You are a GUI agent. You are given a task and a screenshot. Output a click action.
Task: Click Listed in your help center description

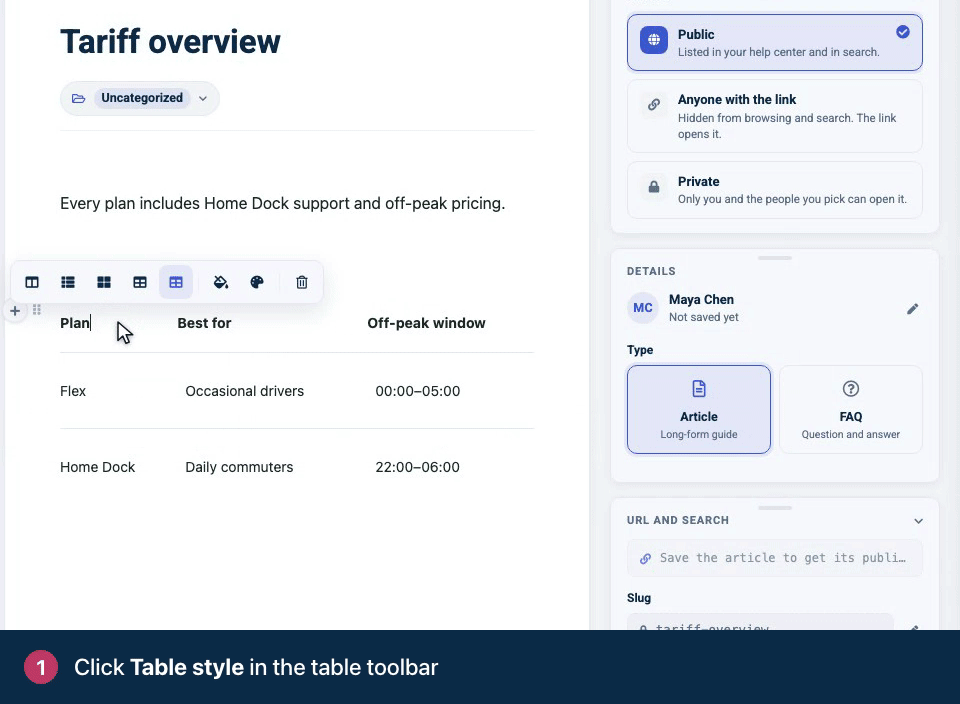click(x=778, y=52)
